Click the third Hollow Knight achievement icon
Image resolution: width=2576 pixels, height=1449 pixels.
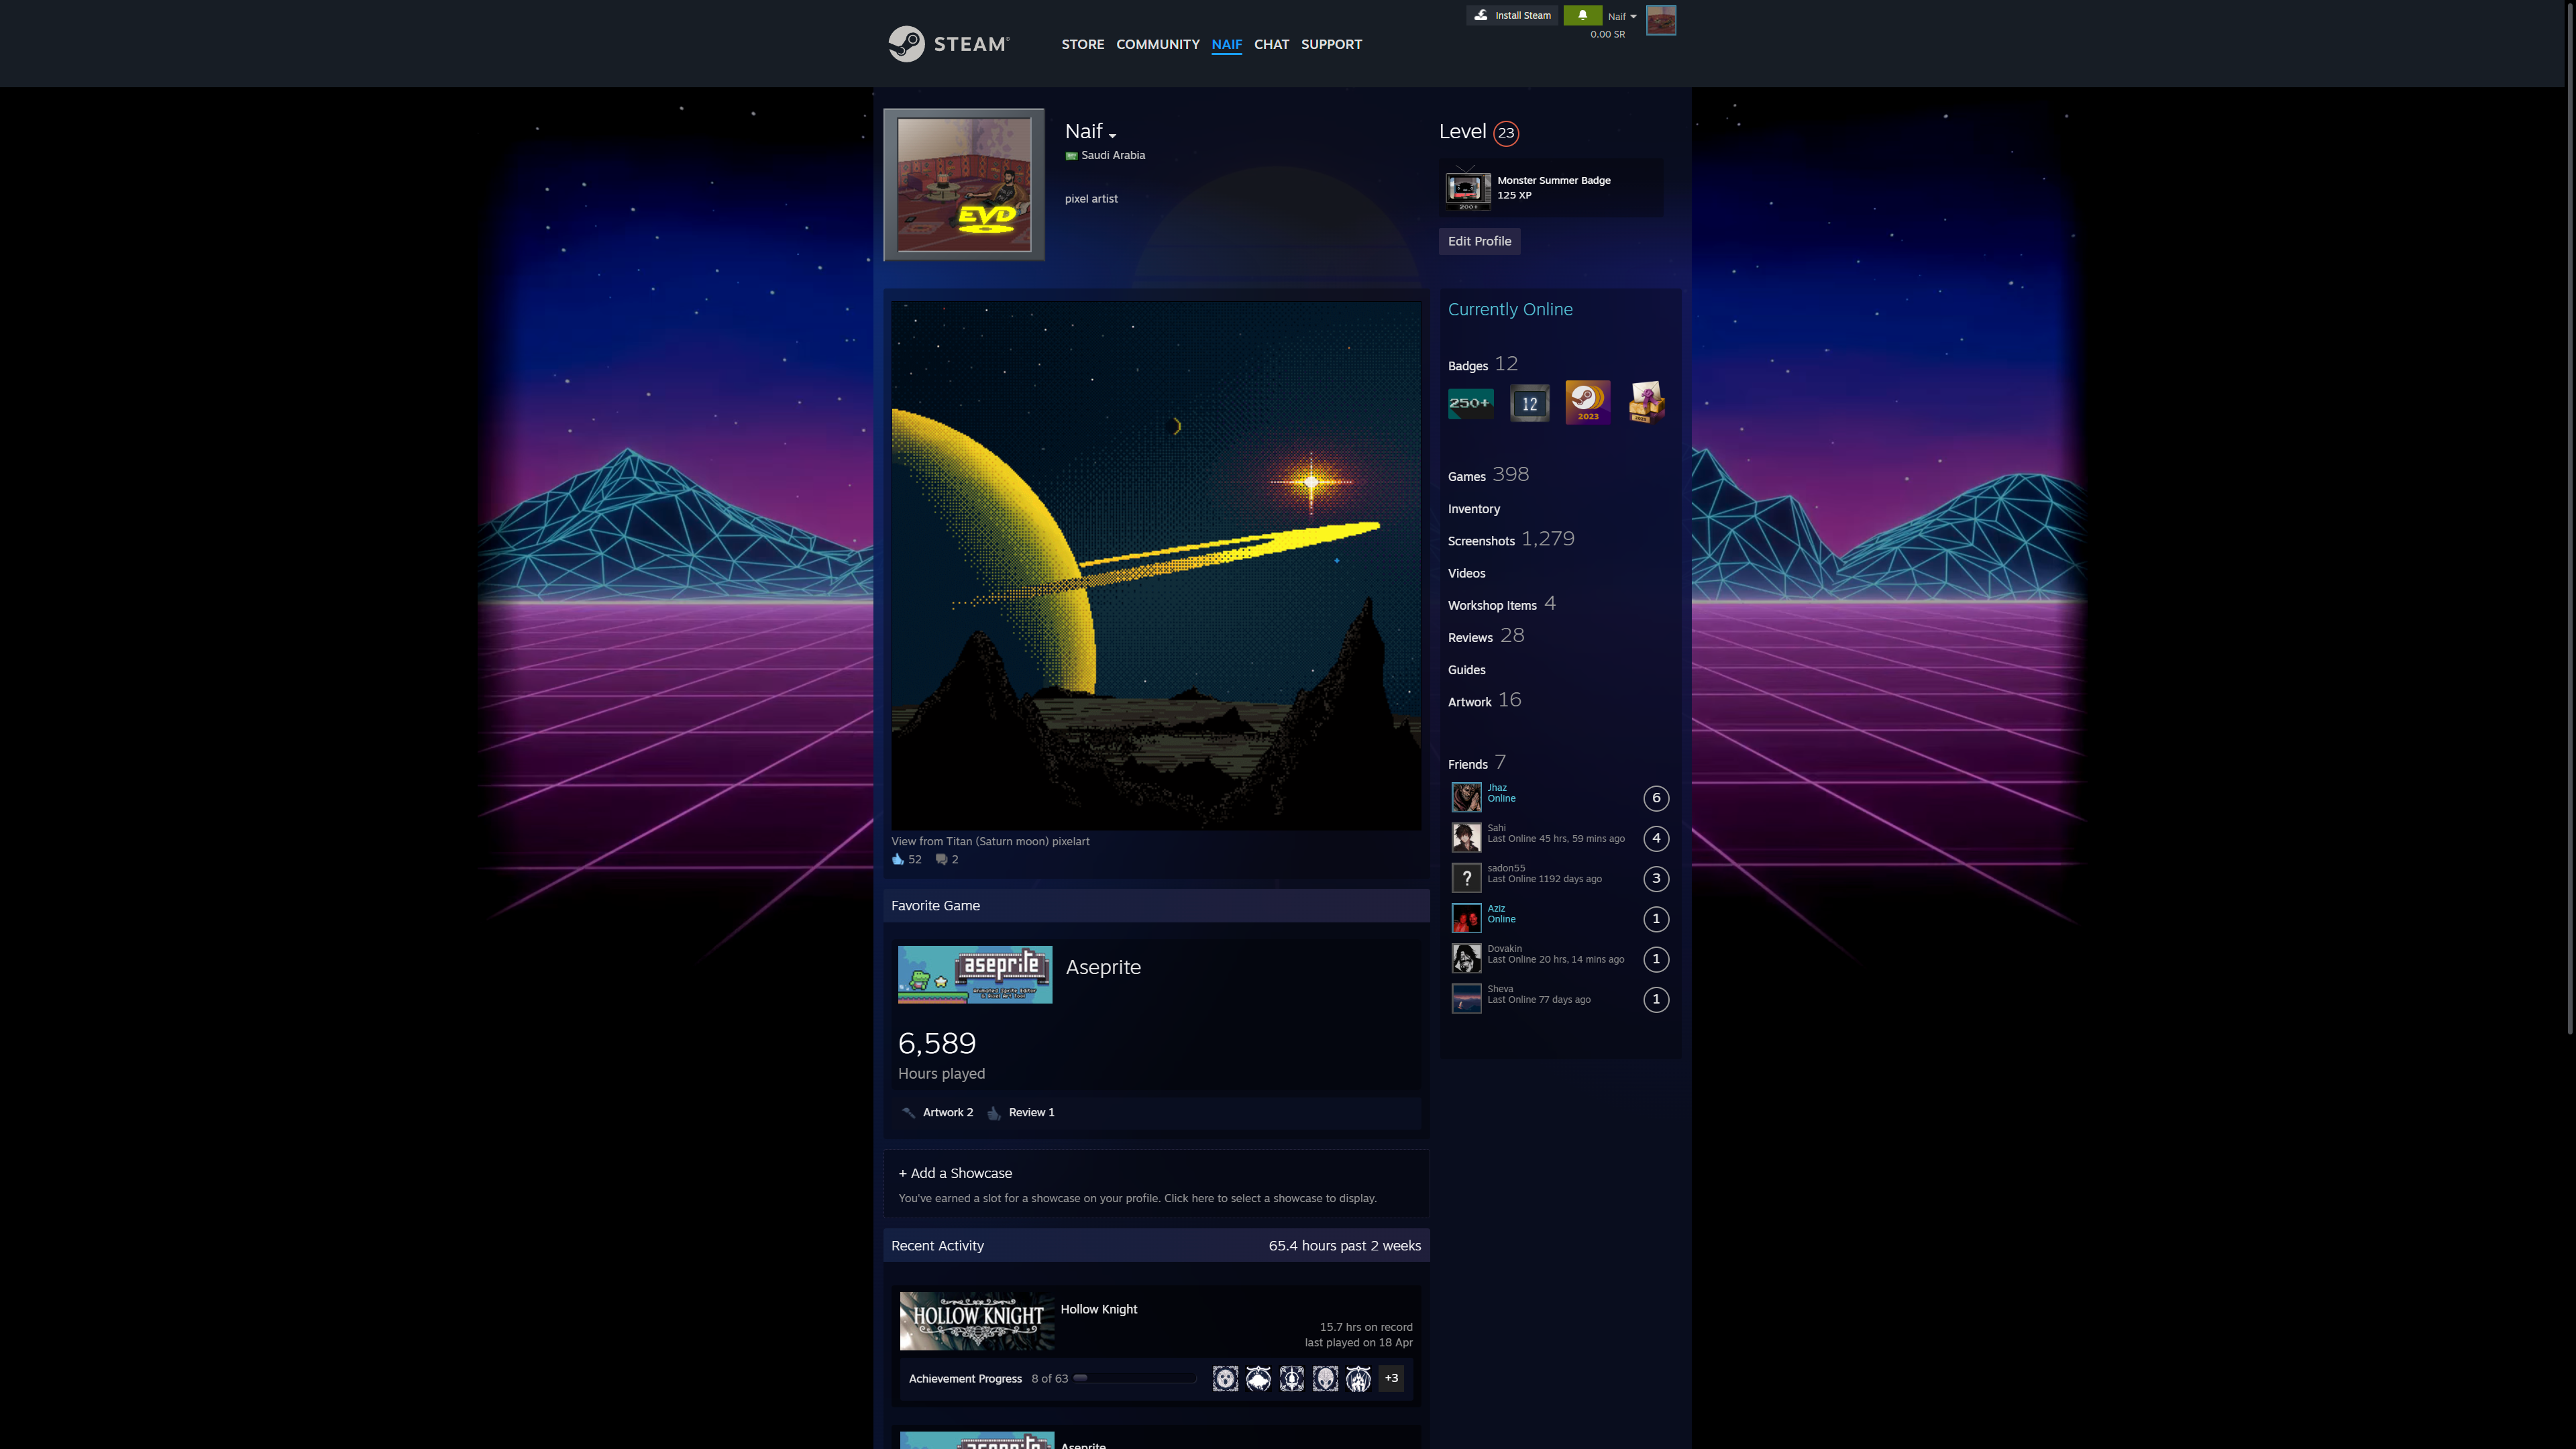click(x=1292, y=1379)
